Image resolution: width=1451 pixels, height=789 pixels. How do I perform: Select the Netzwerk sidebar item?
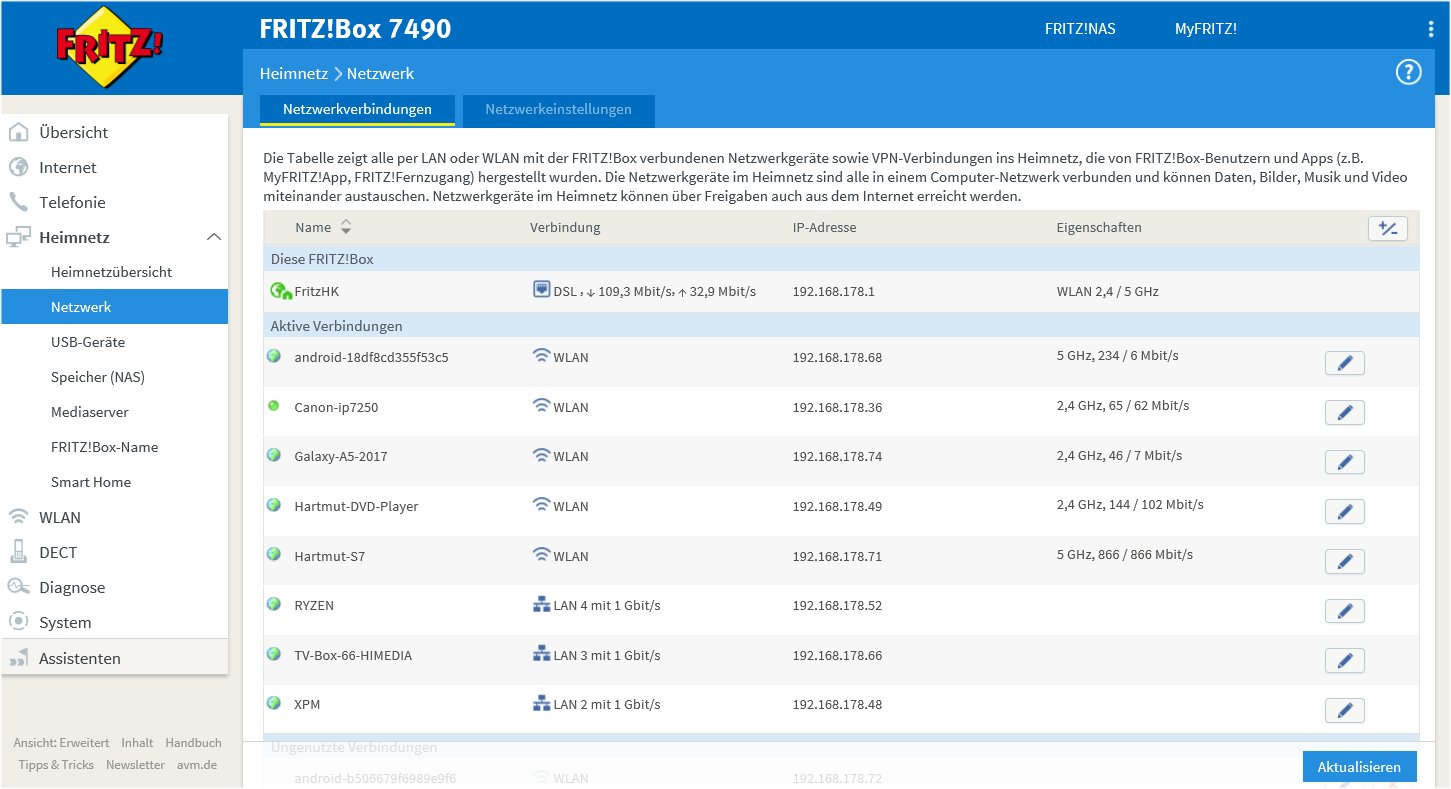(x=115, y=307)
